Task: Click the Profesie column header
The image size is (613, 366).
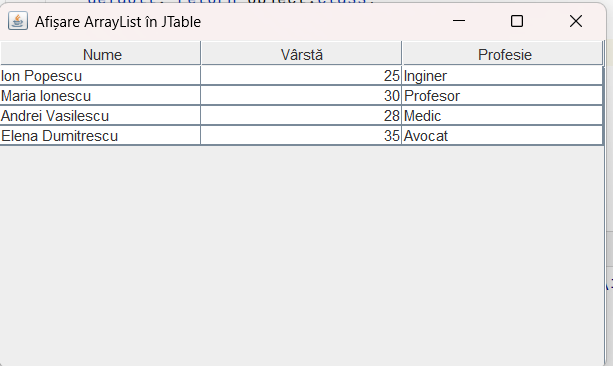Action: [x=502, y=54]
